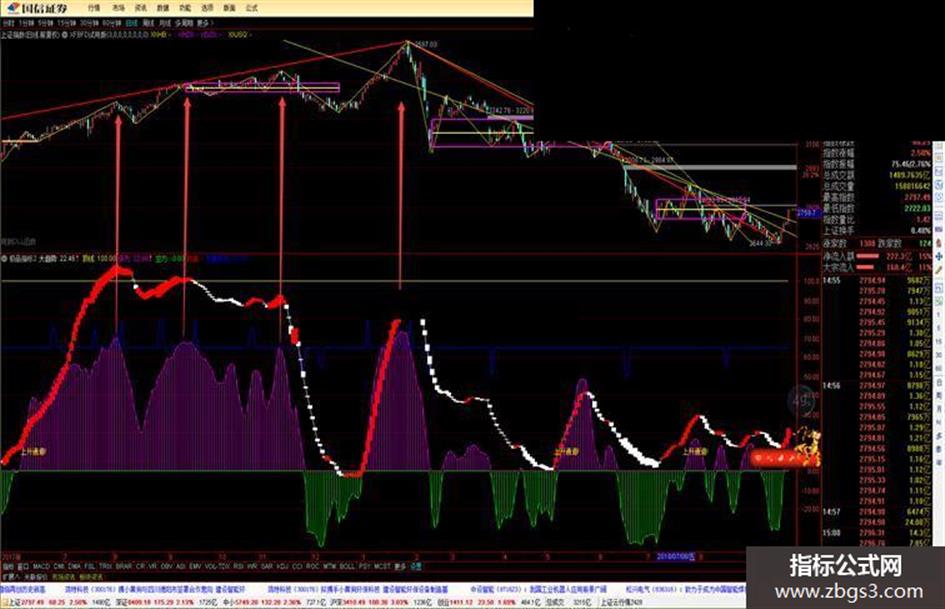
Task: Open the 公式 menu
Action: pos(251,8)
